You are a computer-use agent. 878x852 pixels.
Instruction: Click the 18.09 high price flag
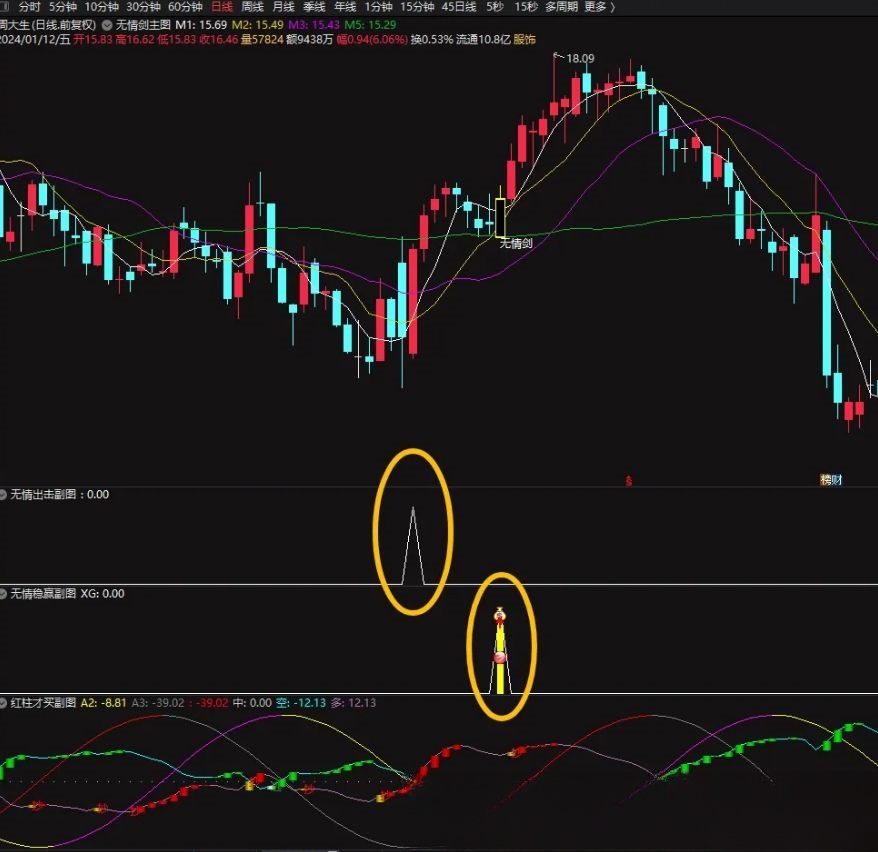pos(579,59)
